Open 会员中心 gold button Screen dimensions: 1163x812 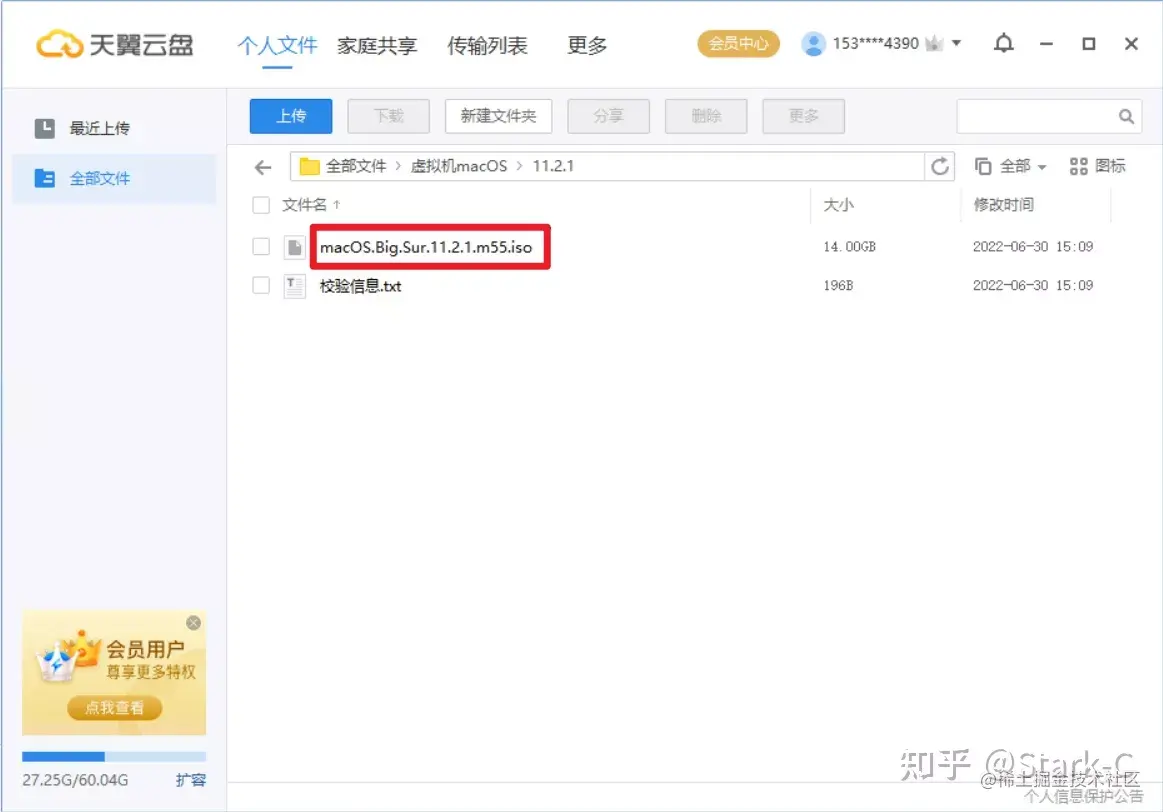739,44
